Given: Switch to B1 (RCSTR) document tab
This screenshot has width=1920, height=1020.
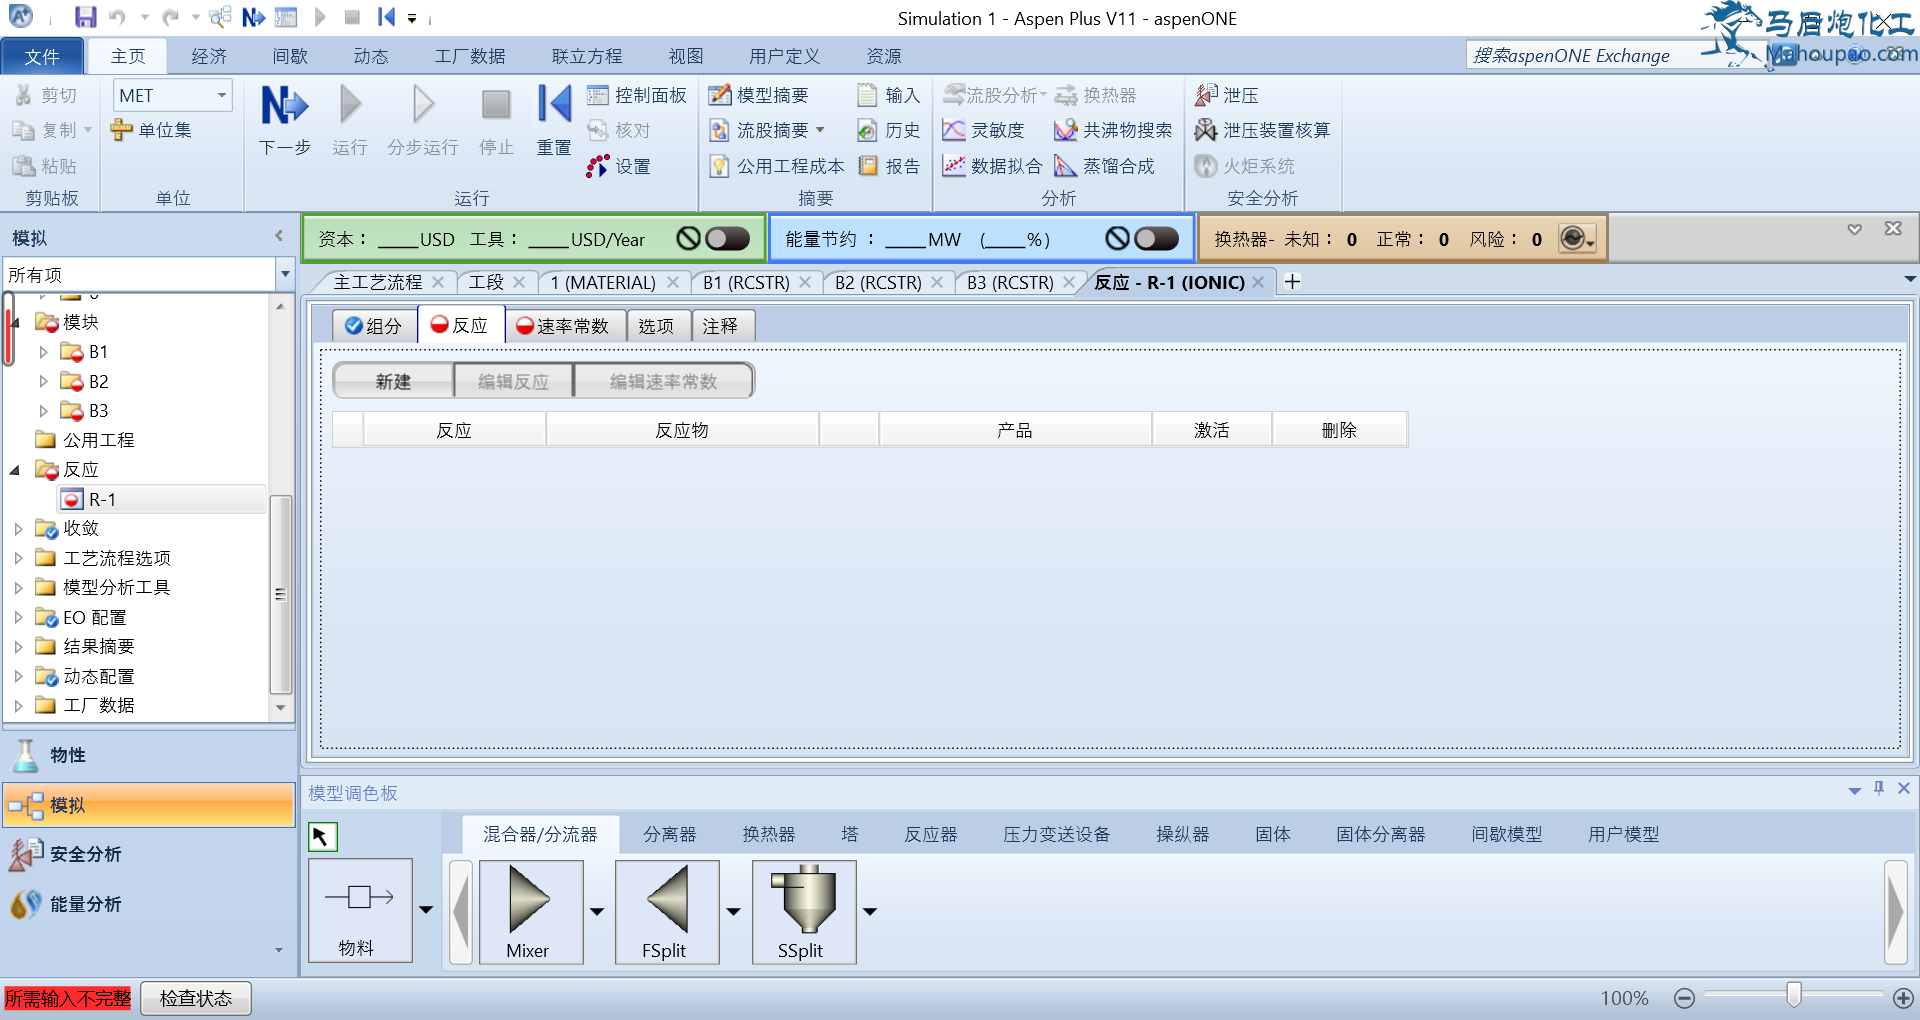Looking at the screenshot, I should point(746,282).
